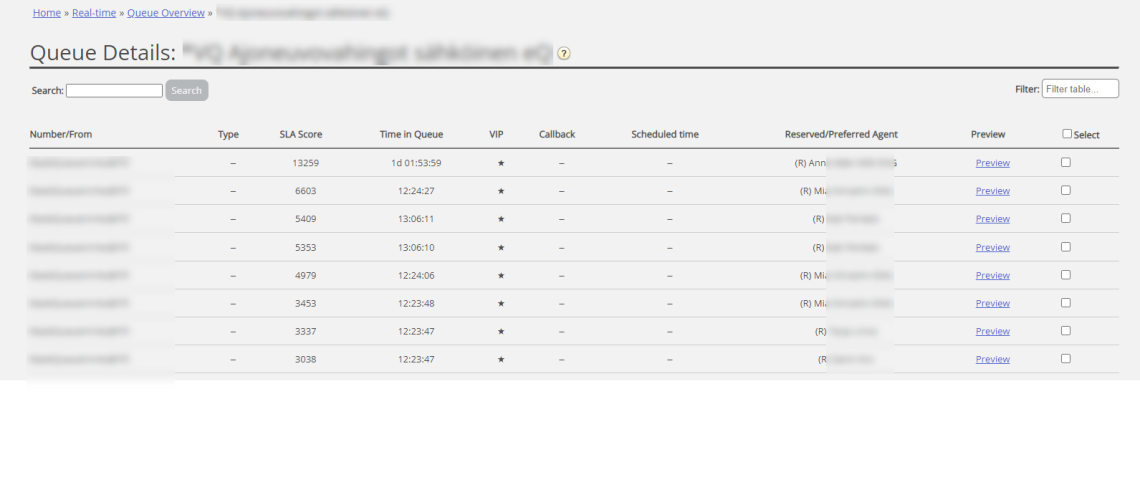Open the Home breadcrumb link

point(47,13)
